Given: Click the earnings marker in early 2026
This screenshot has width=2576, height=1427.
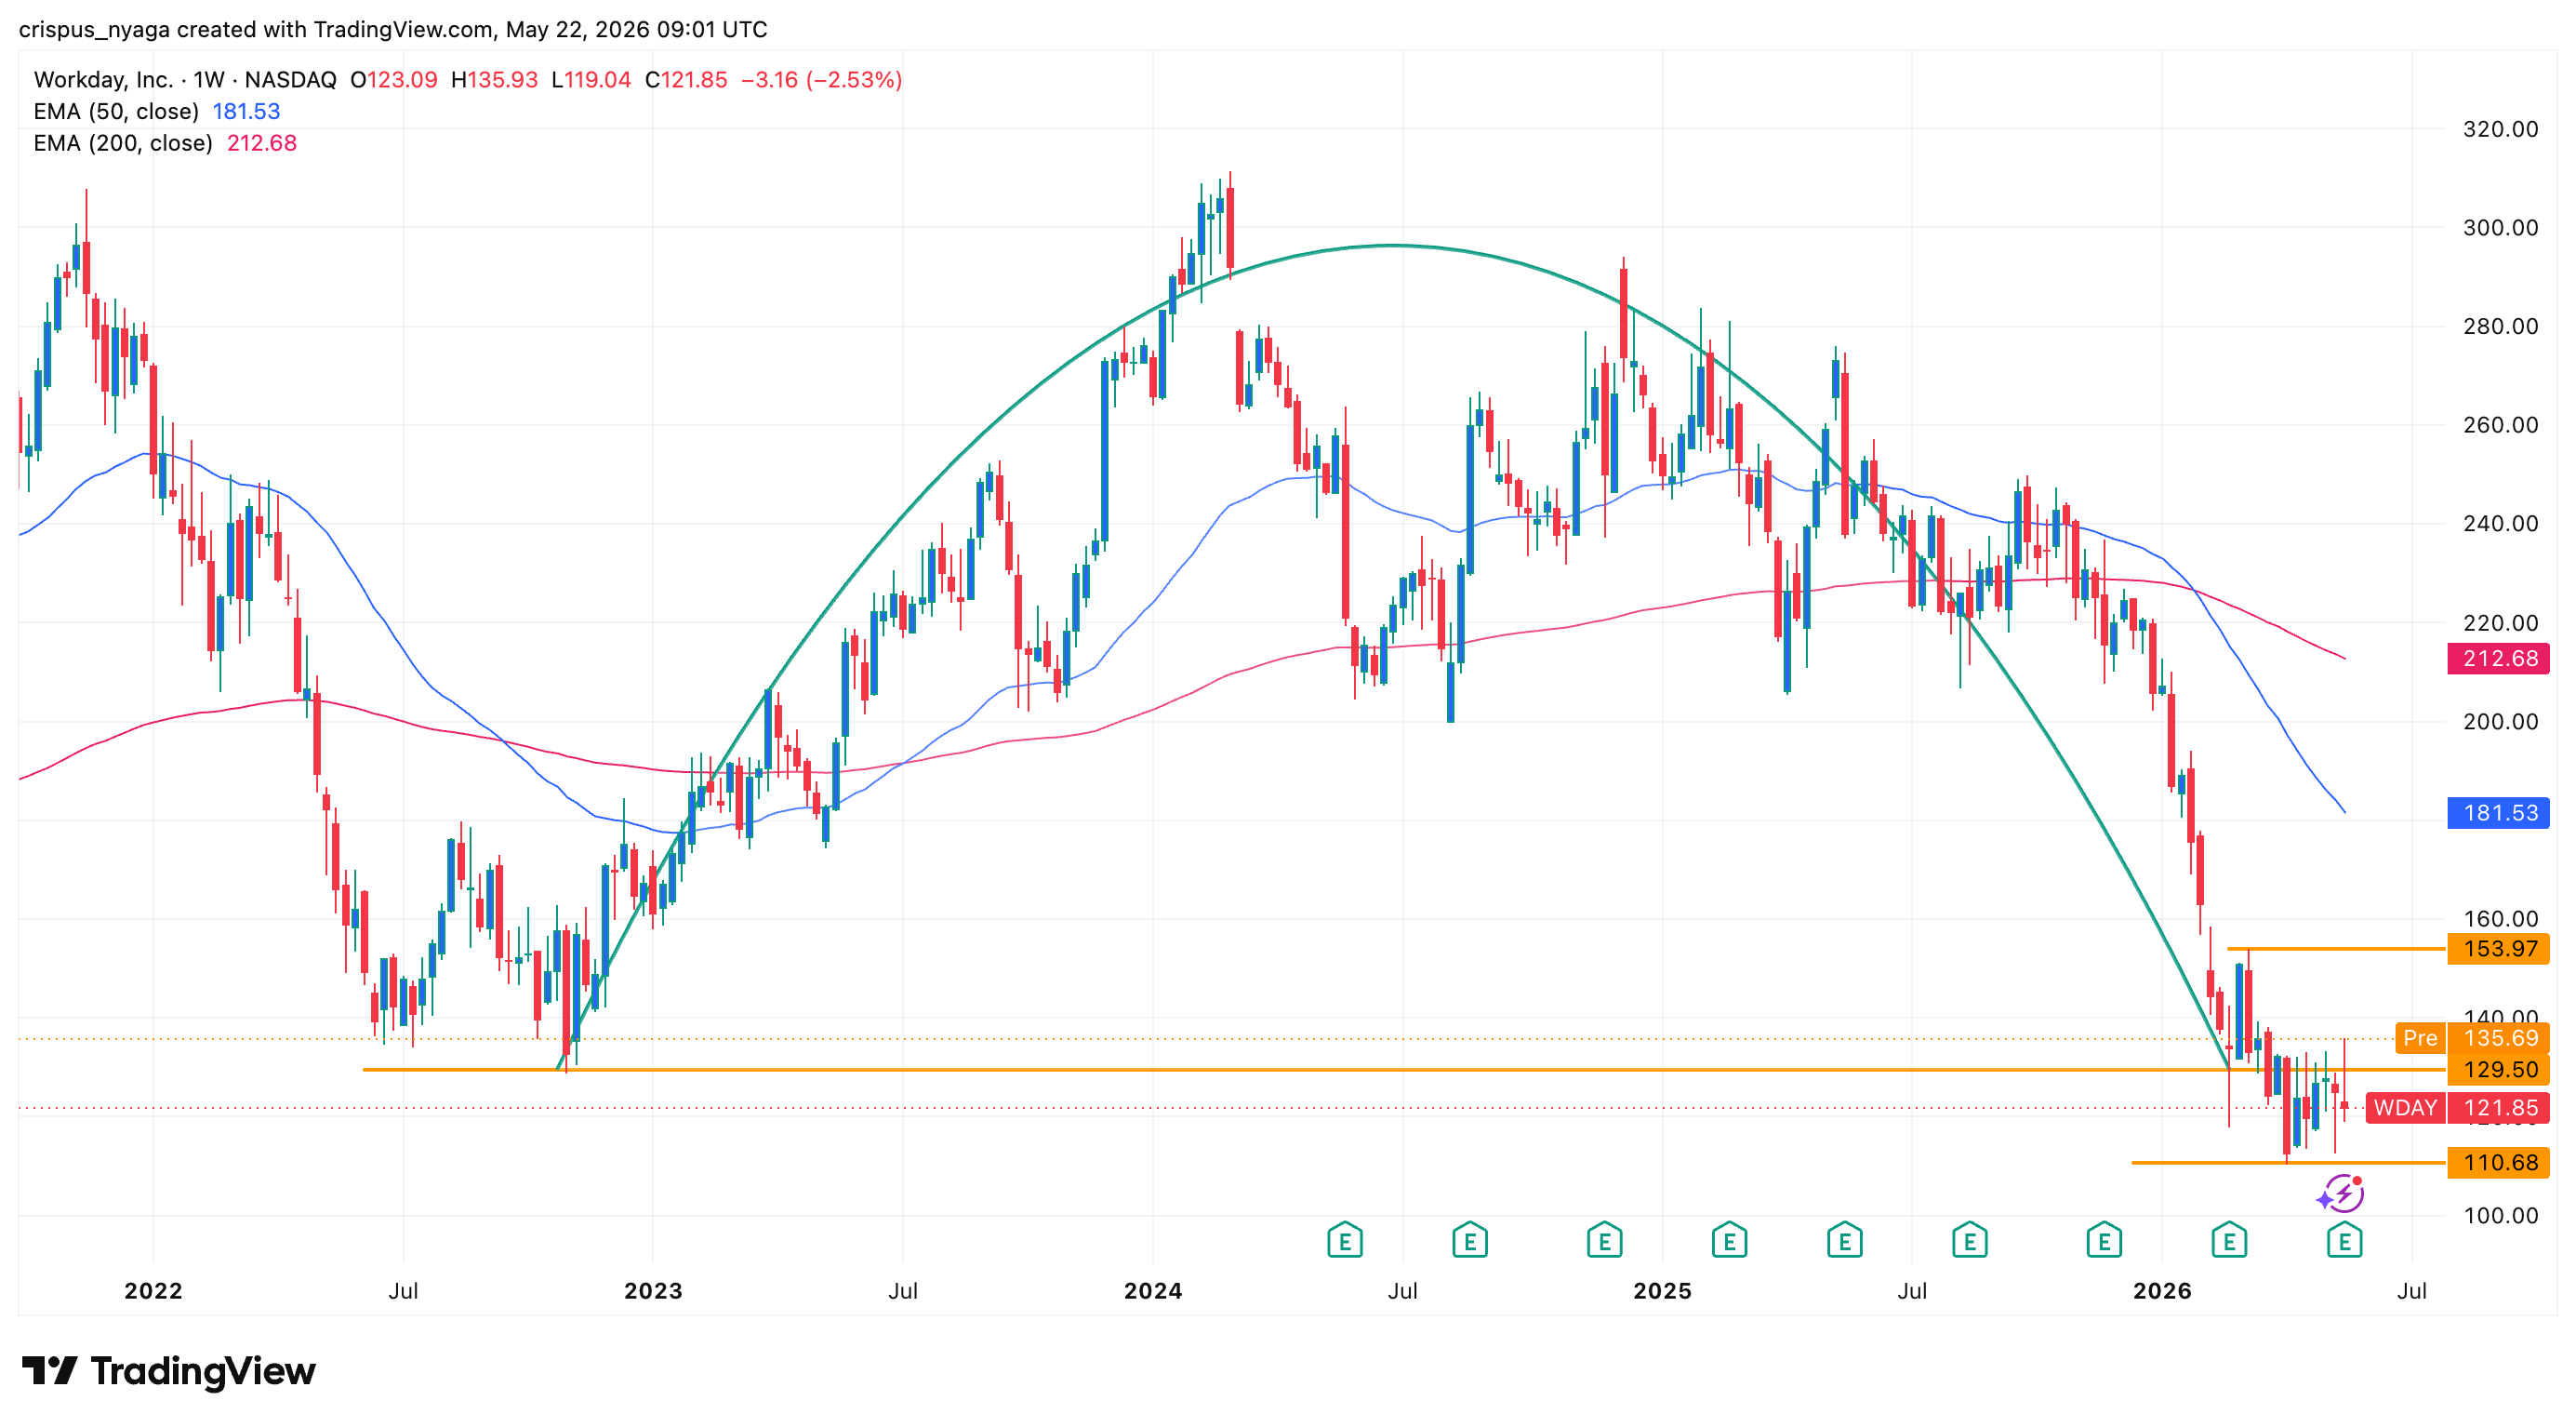Looking at the screenshot, I should coord(2229,1241).
